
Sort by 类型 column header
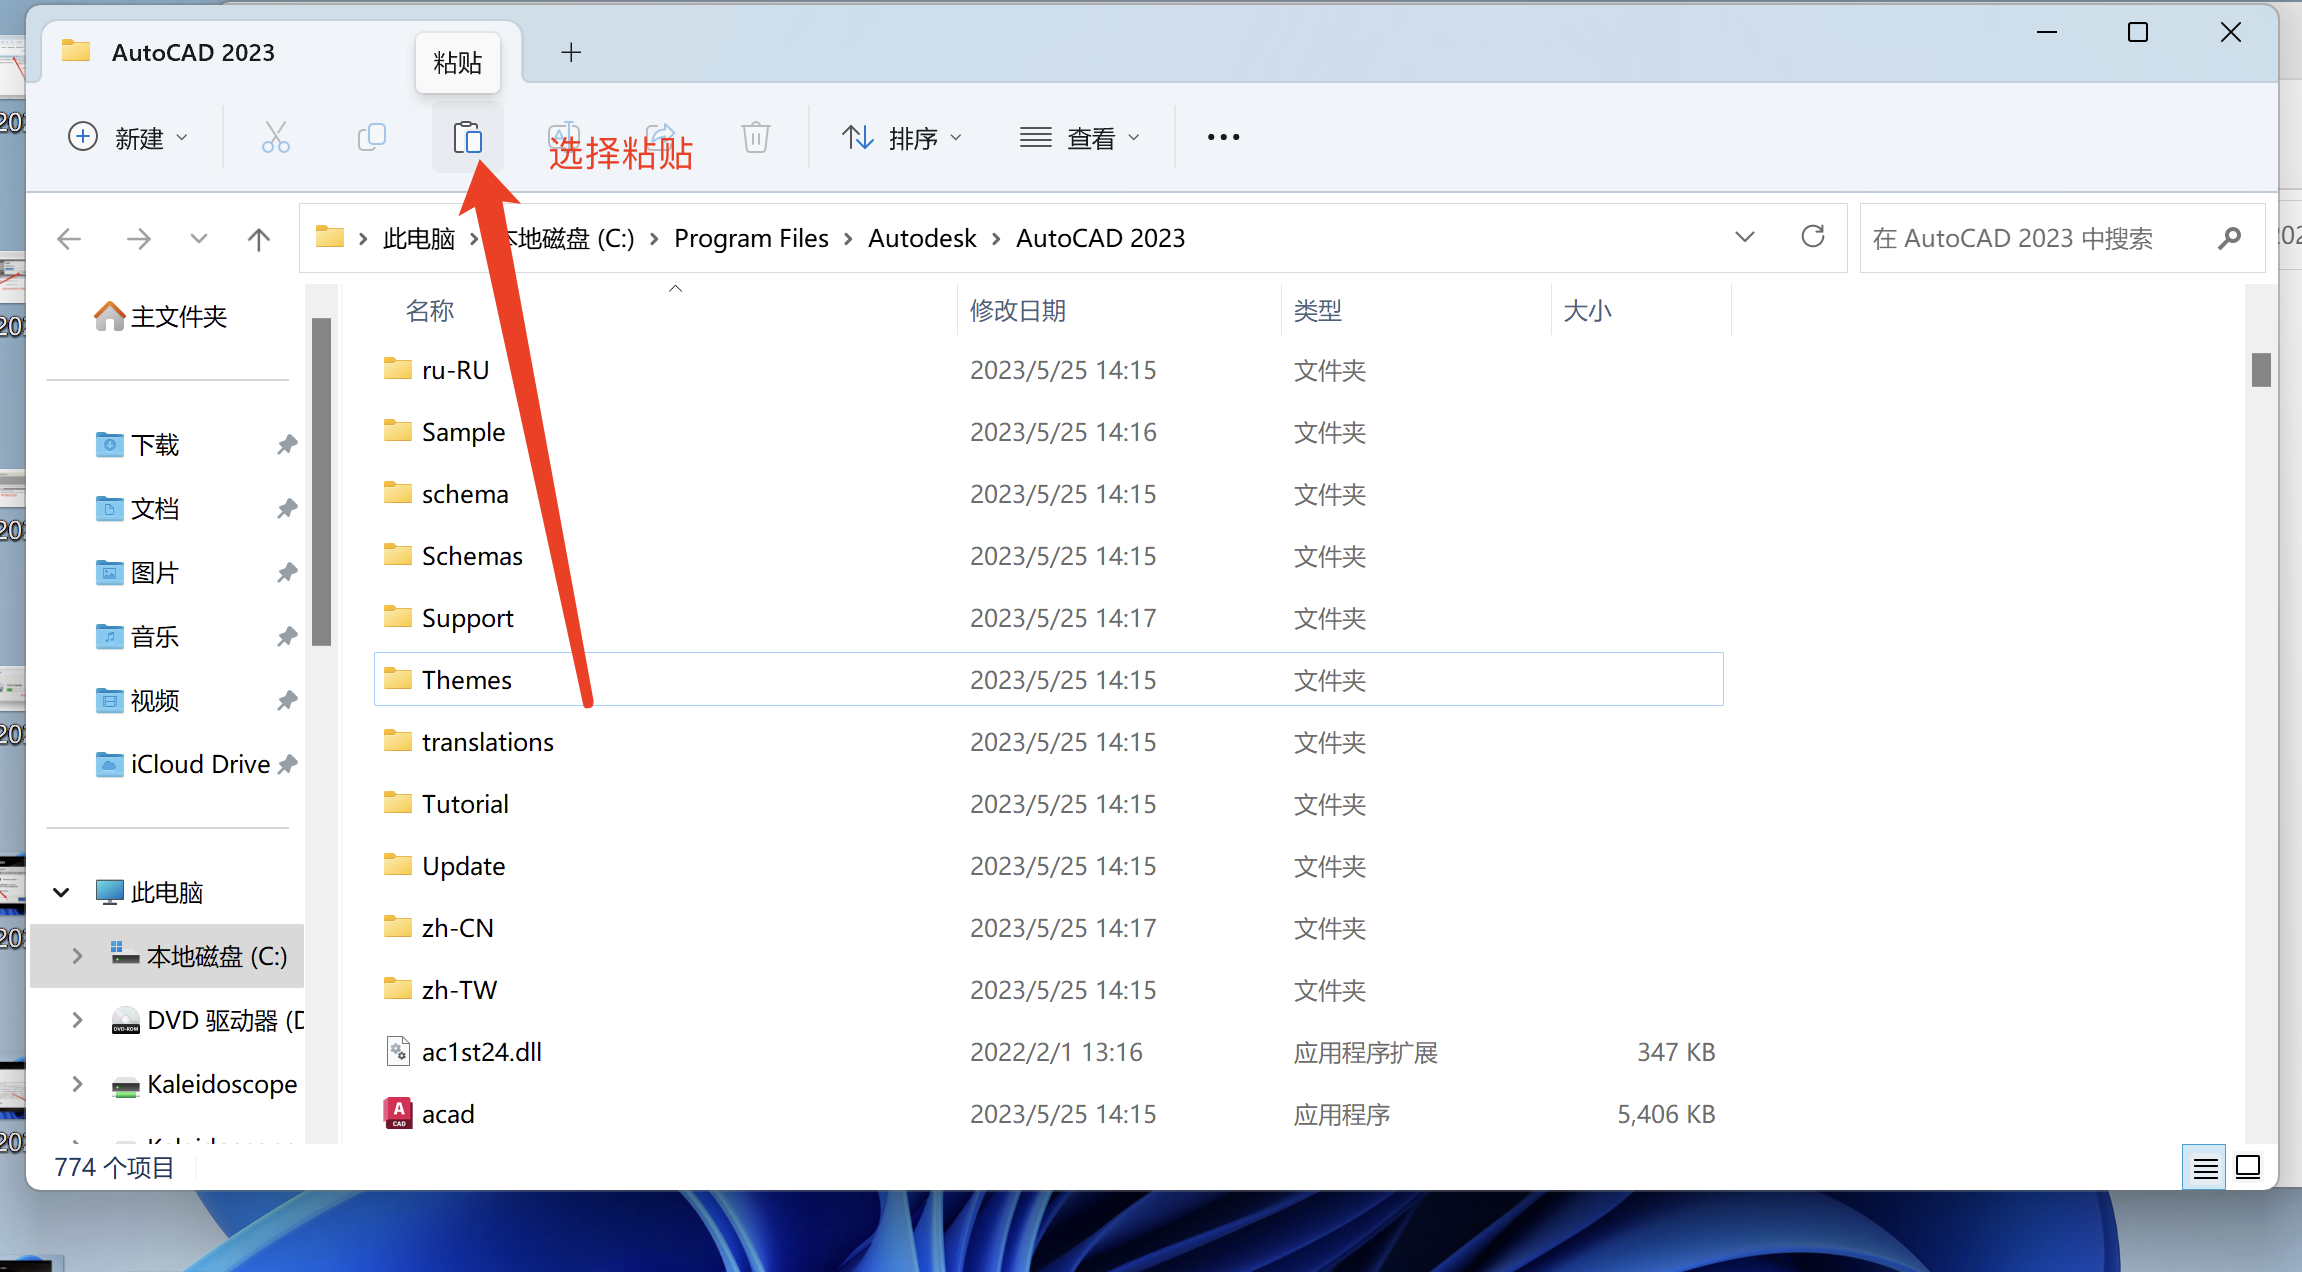(x=1317, y=310)
